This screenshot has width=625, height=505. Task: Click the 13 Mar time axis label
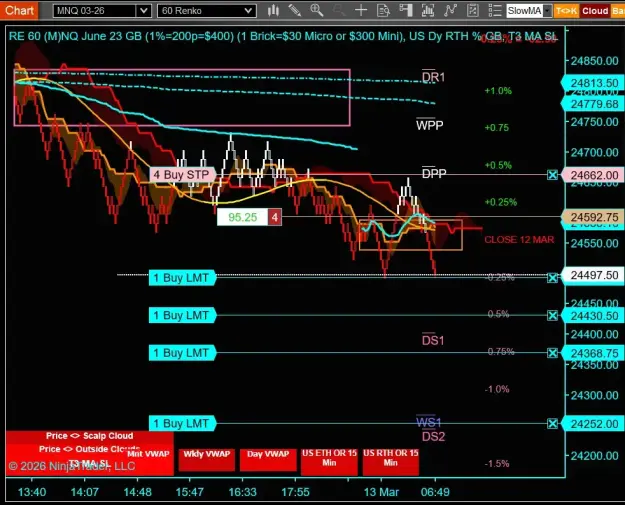click(x=381, y=492)
